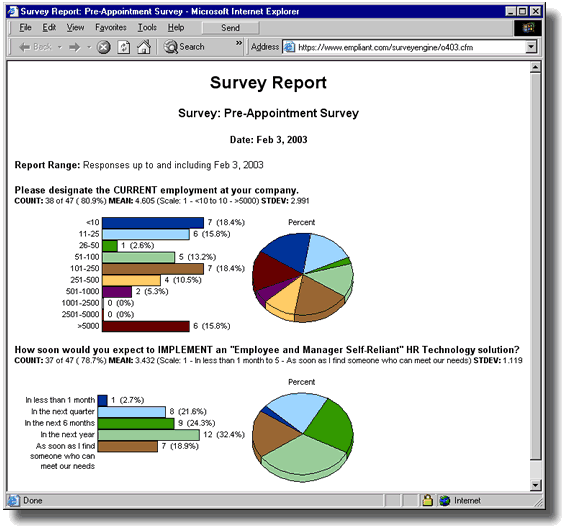Image resolution: width=564 pixels, height=526 pixels.
Task: Open the View menu
Action: [x=75, y=28]
